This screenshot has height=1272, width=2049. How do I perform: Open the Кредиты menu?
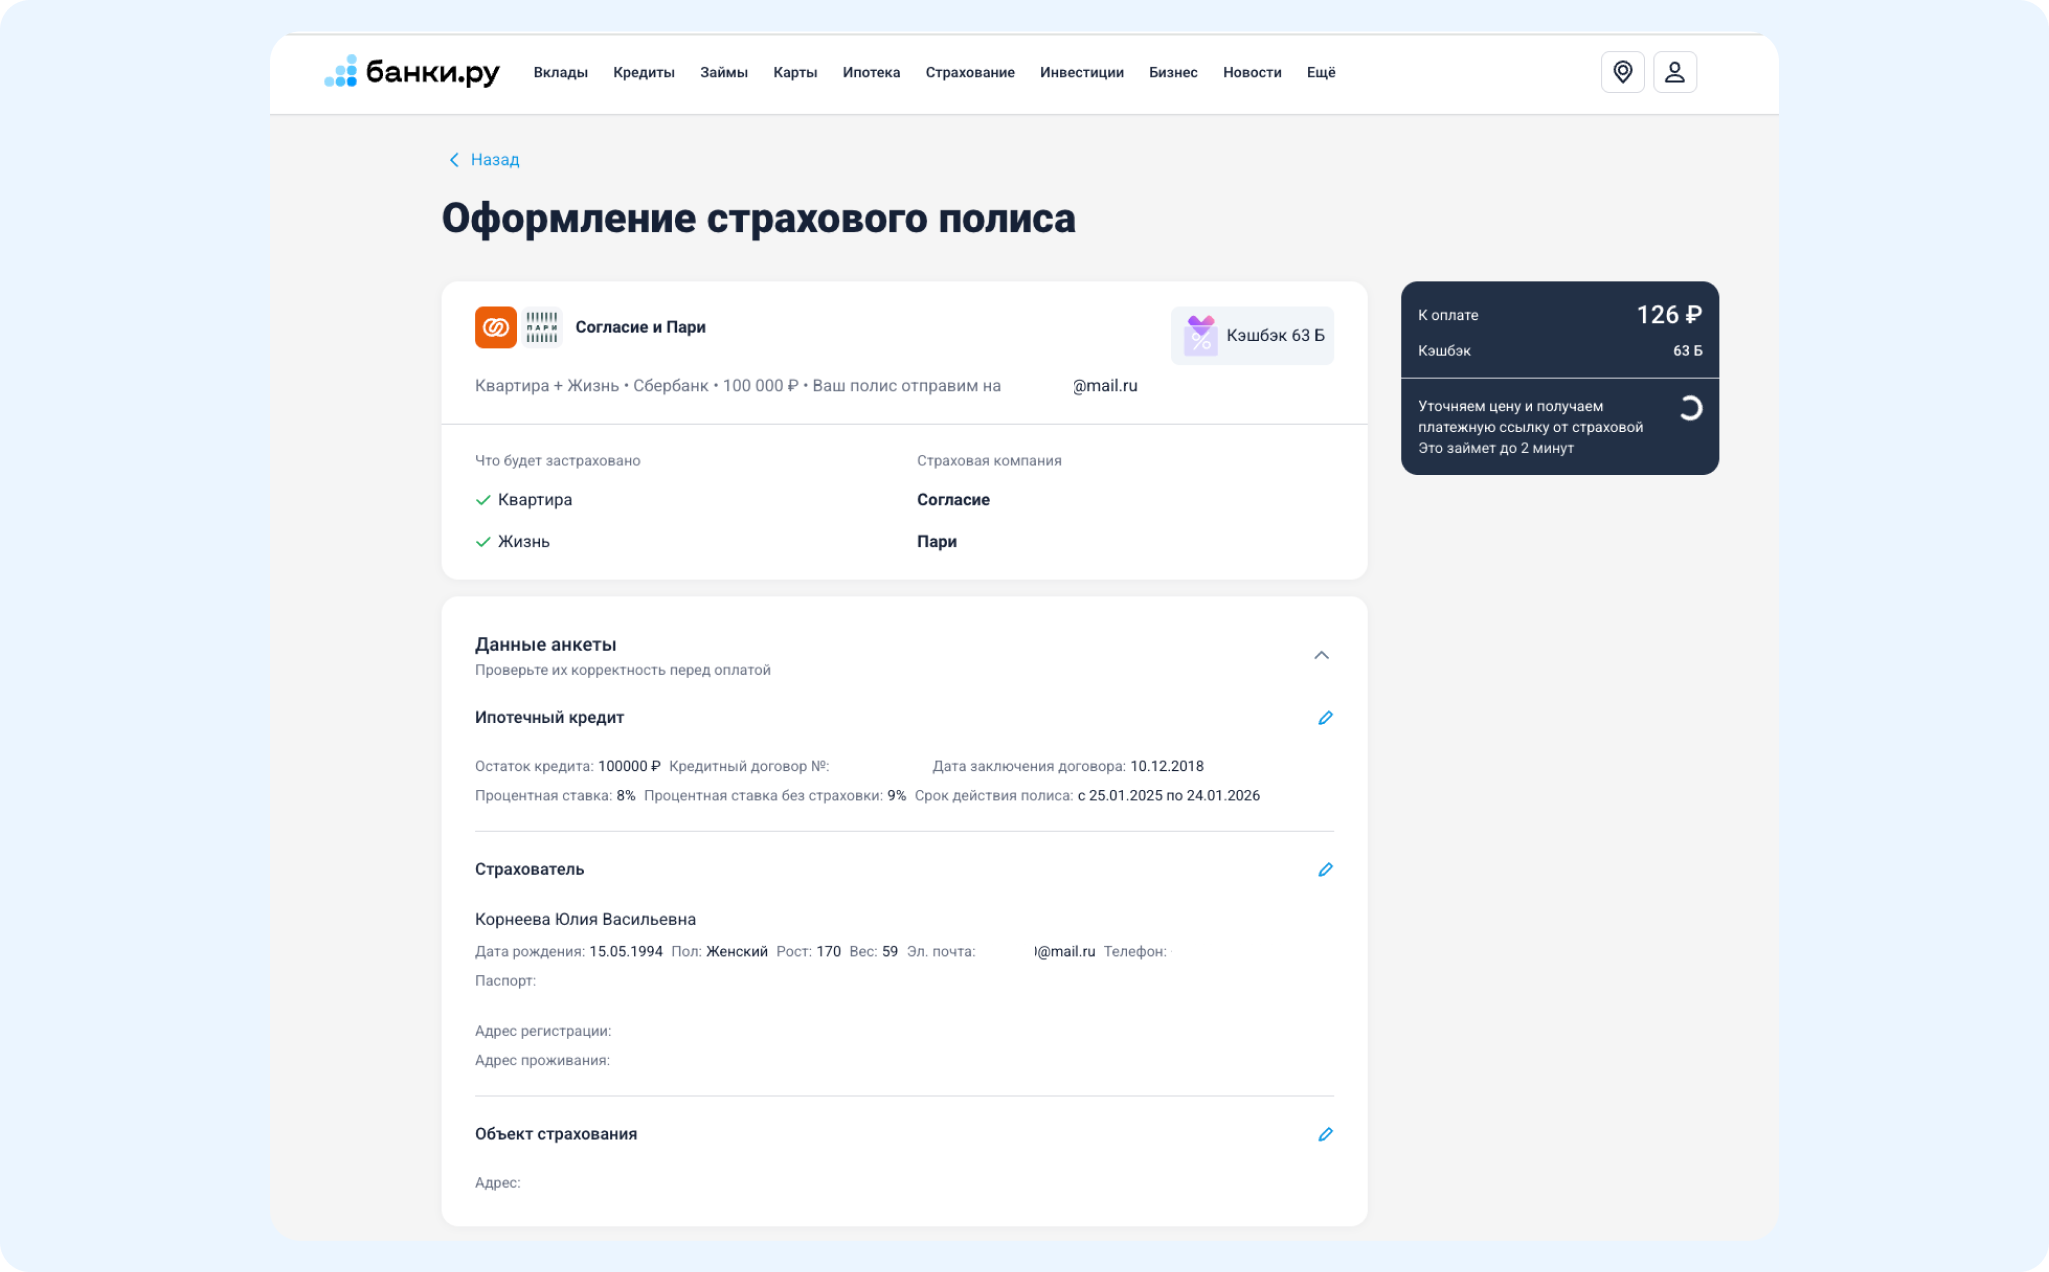[x=644, y=72]
